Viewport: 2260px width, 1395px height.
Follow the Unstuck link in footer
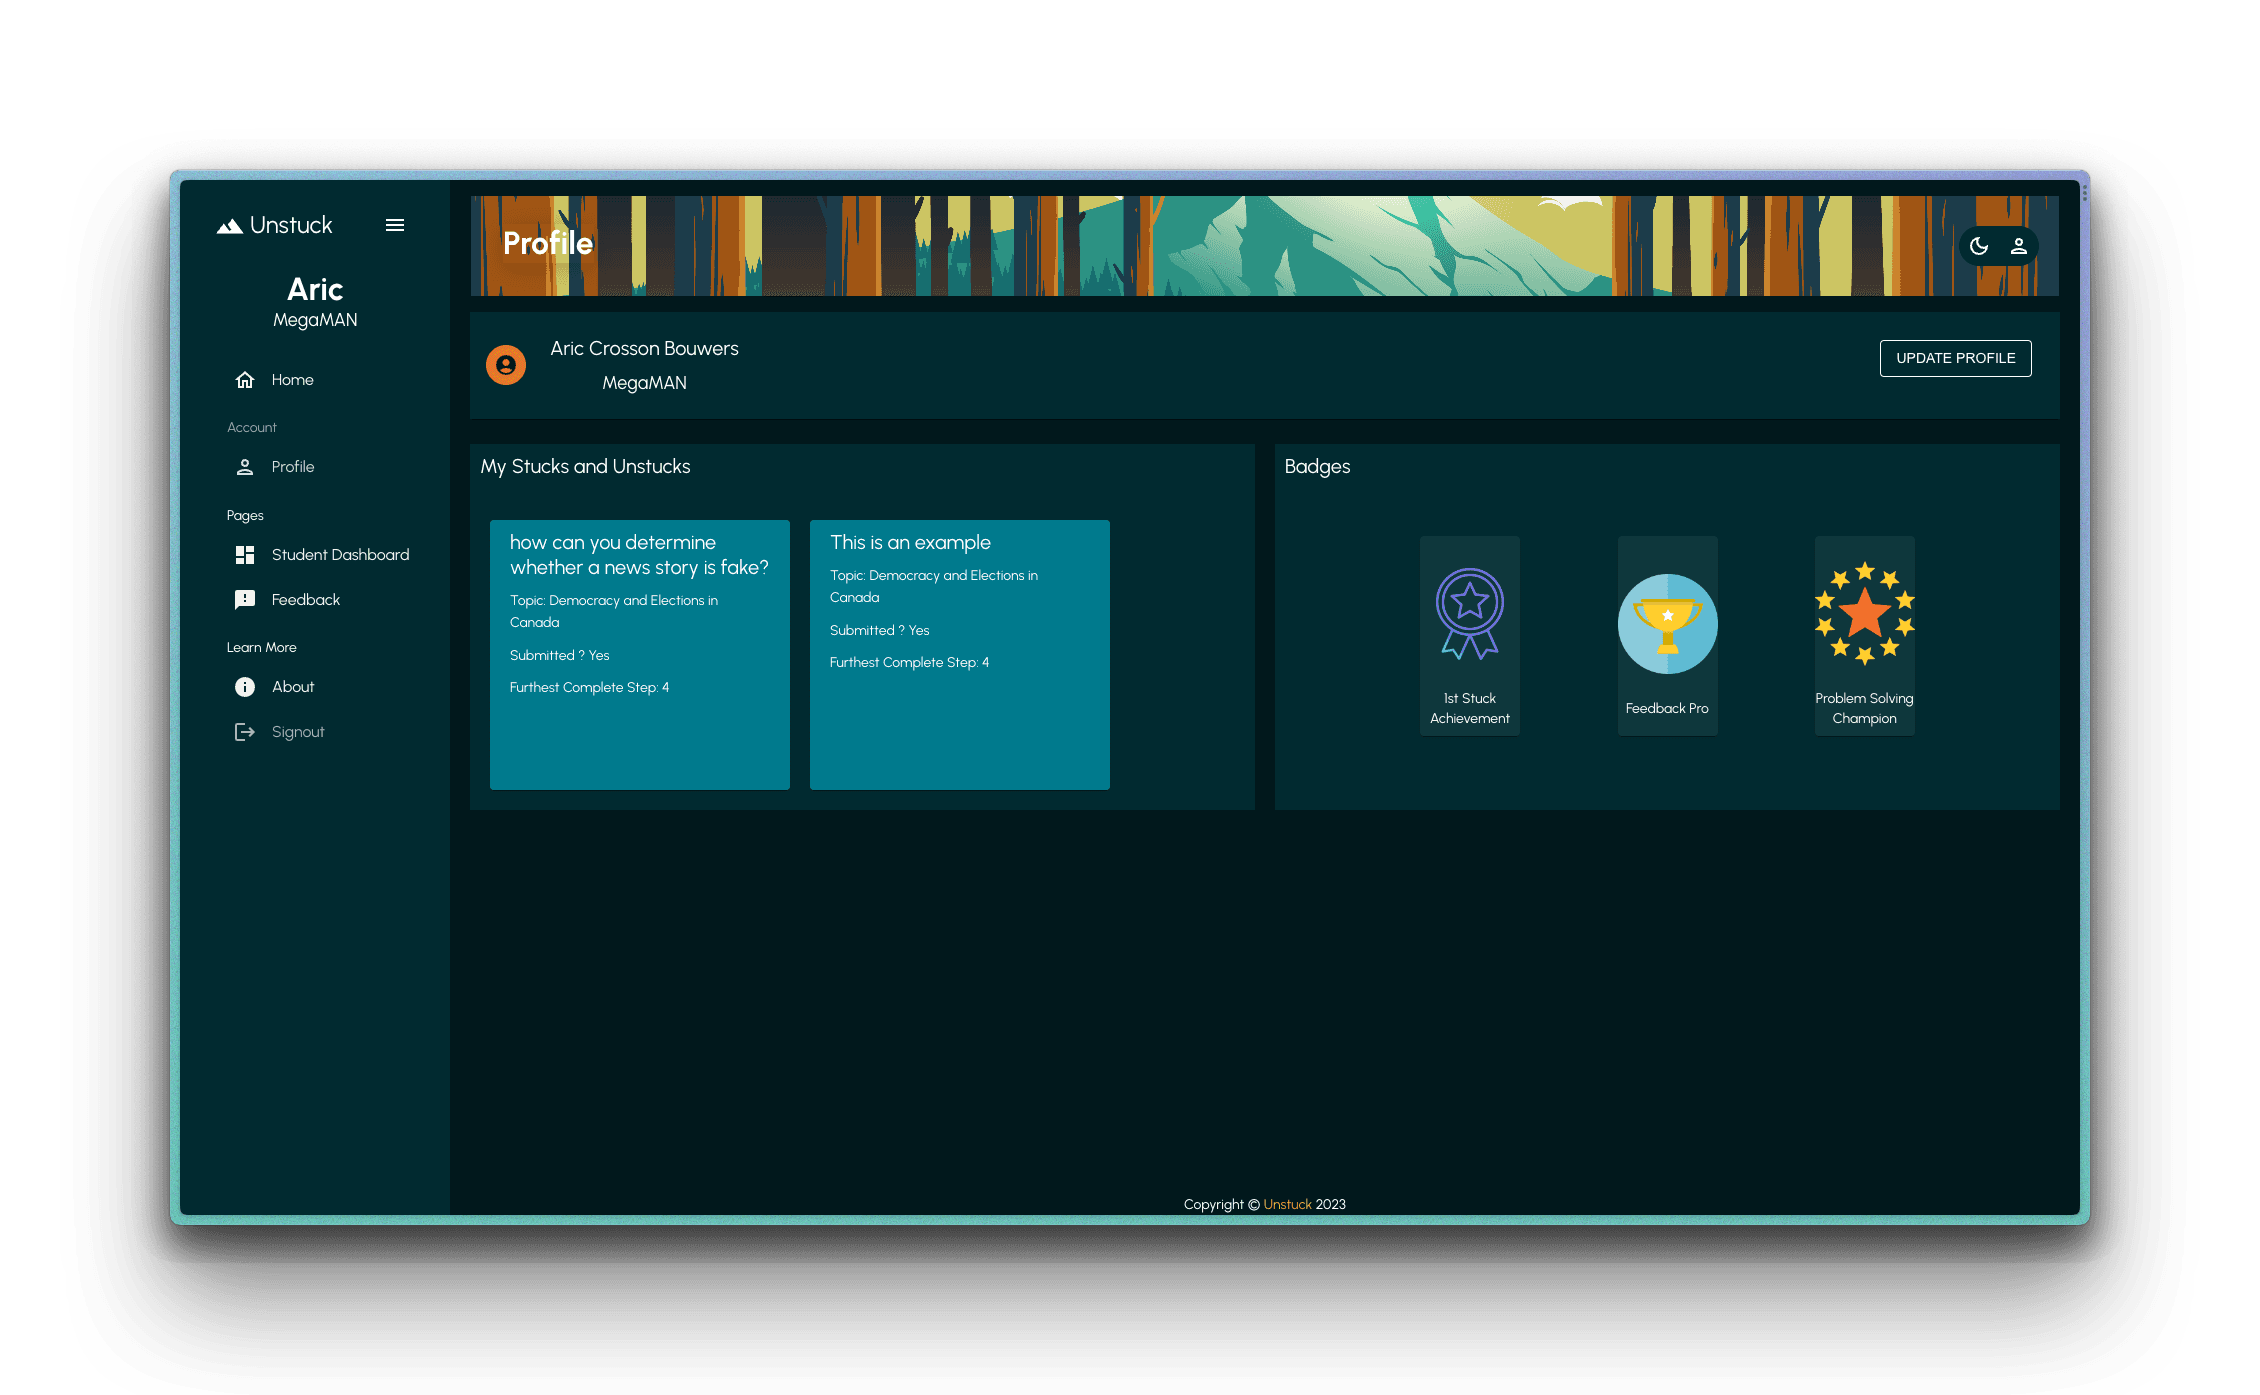click(x=1287, y=1204)
